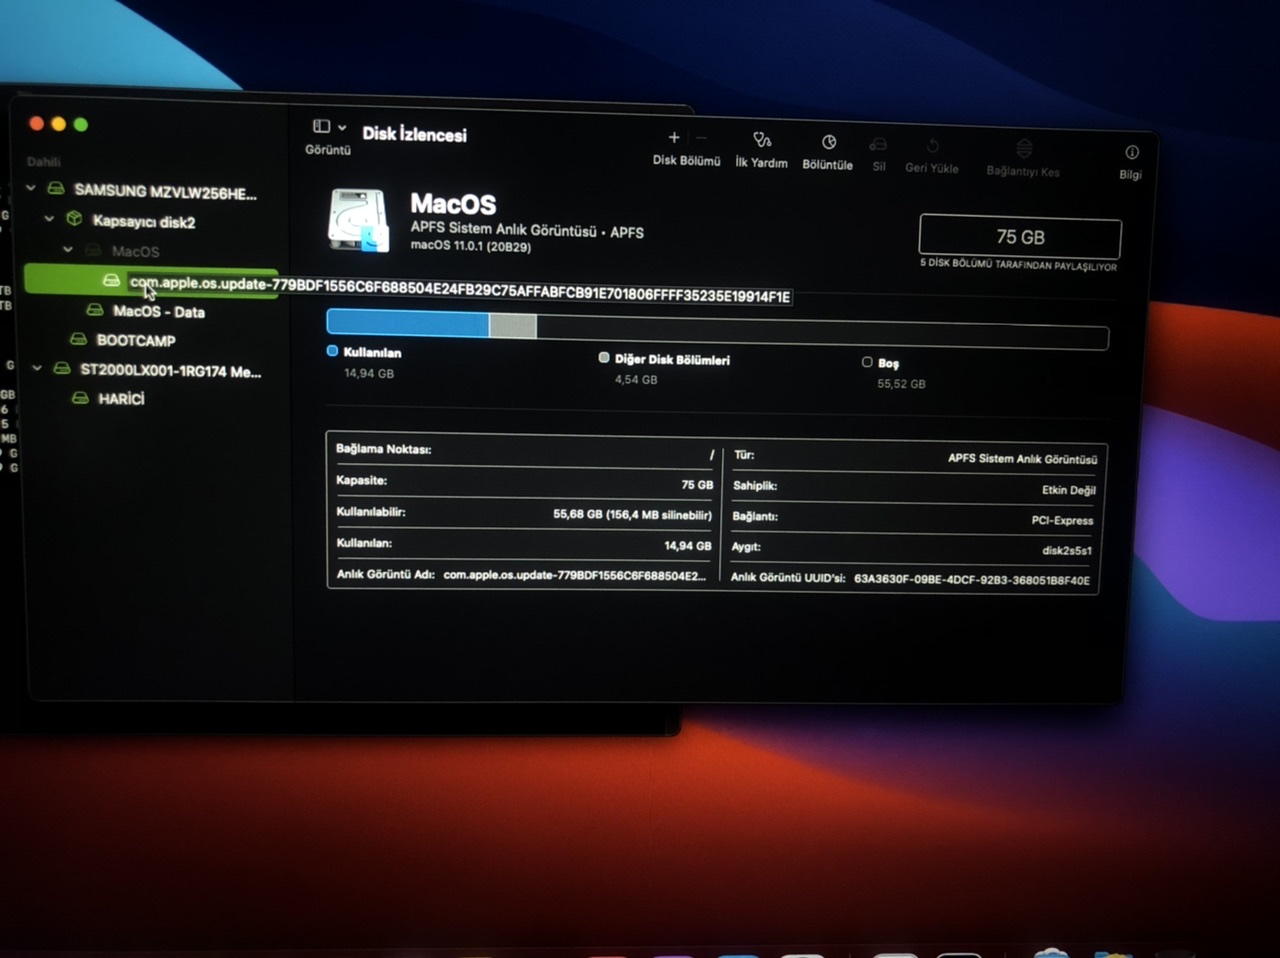Click the Bilgi info icon
This screenshot has width=1280, height=958.
point(1131,153)
